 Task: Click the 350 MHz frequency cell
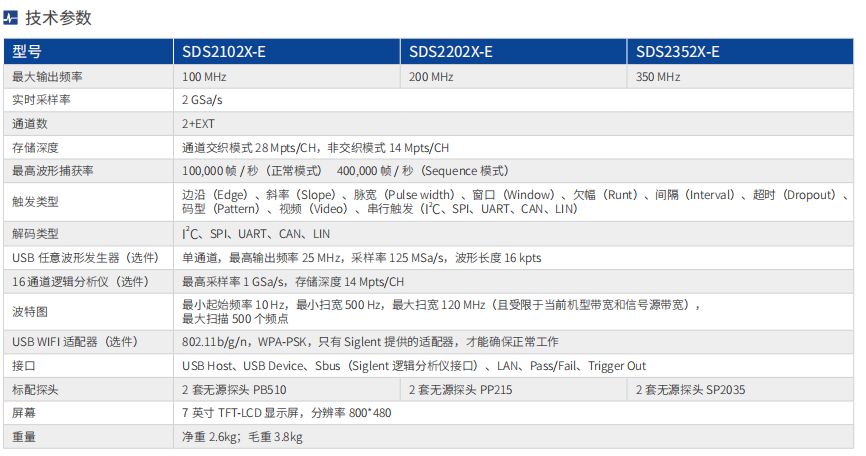[658, 77]
